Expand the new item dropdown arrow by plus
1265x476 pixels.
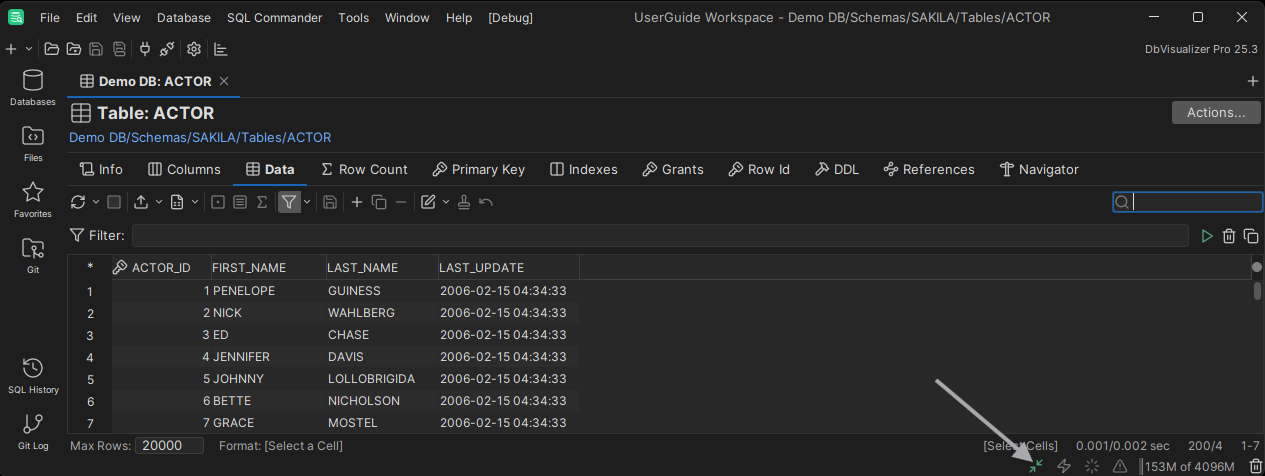coord(29,49)
